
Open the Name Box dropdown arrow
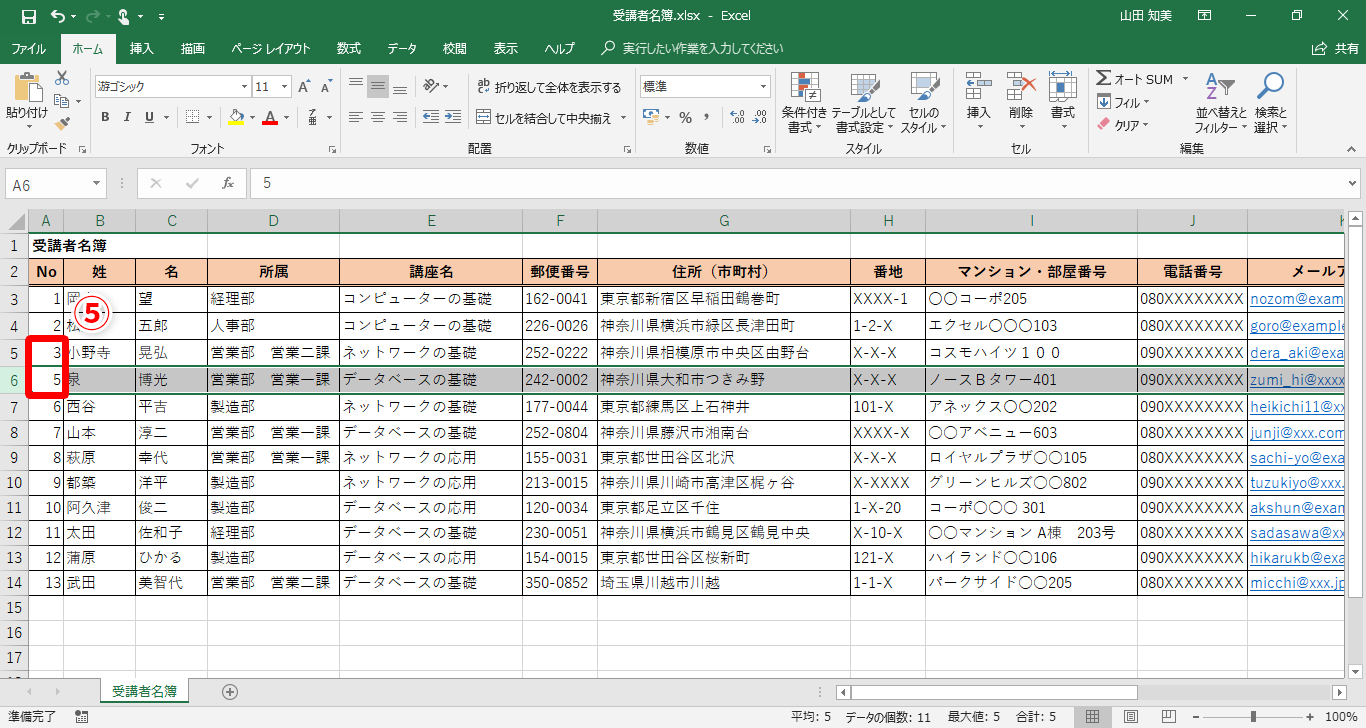coord(97,184)
